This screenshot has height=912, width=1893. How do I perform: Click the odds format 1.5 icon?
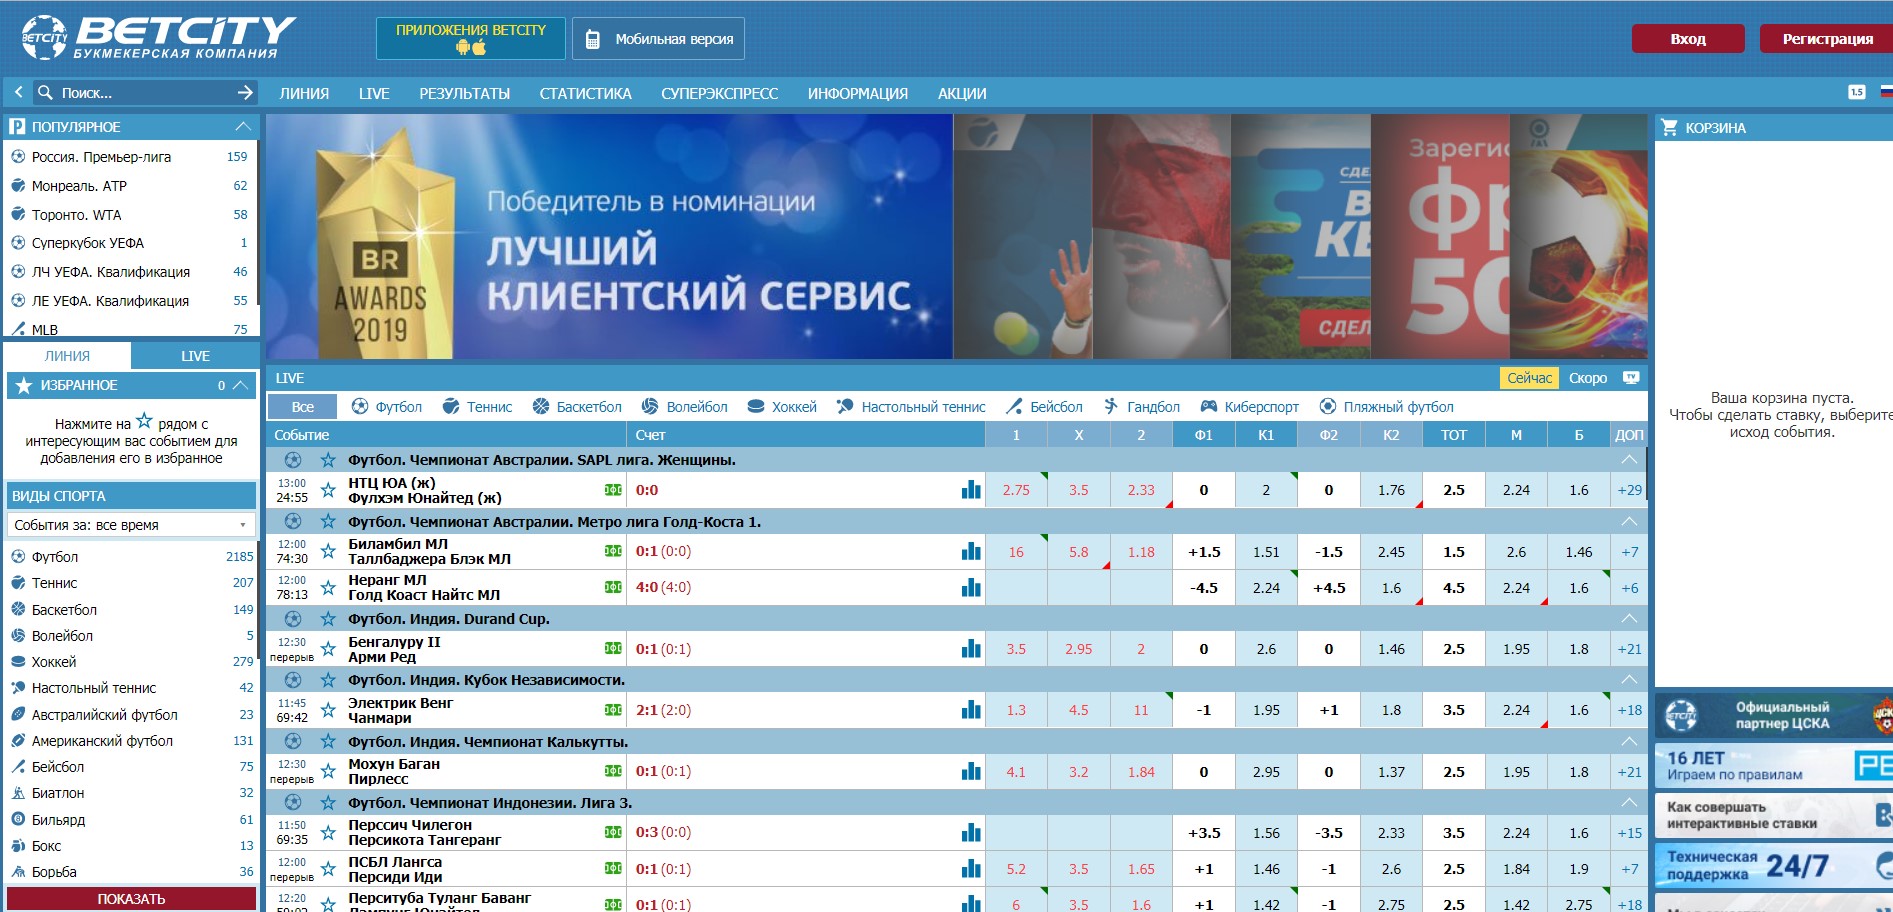click(x=1856, y=92)
